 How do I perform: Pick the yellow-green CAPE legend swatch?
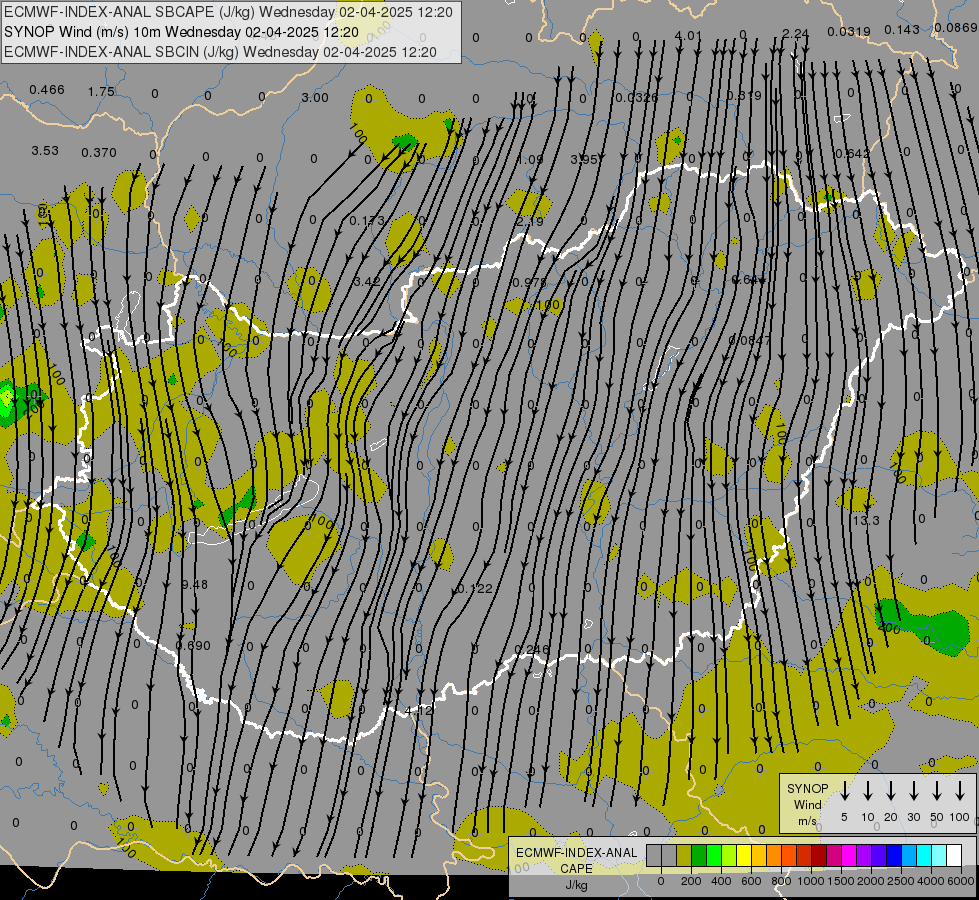(x=729, y=856)
